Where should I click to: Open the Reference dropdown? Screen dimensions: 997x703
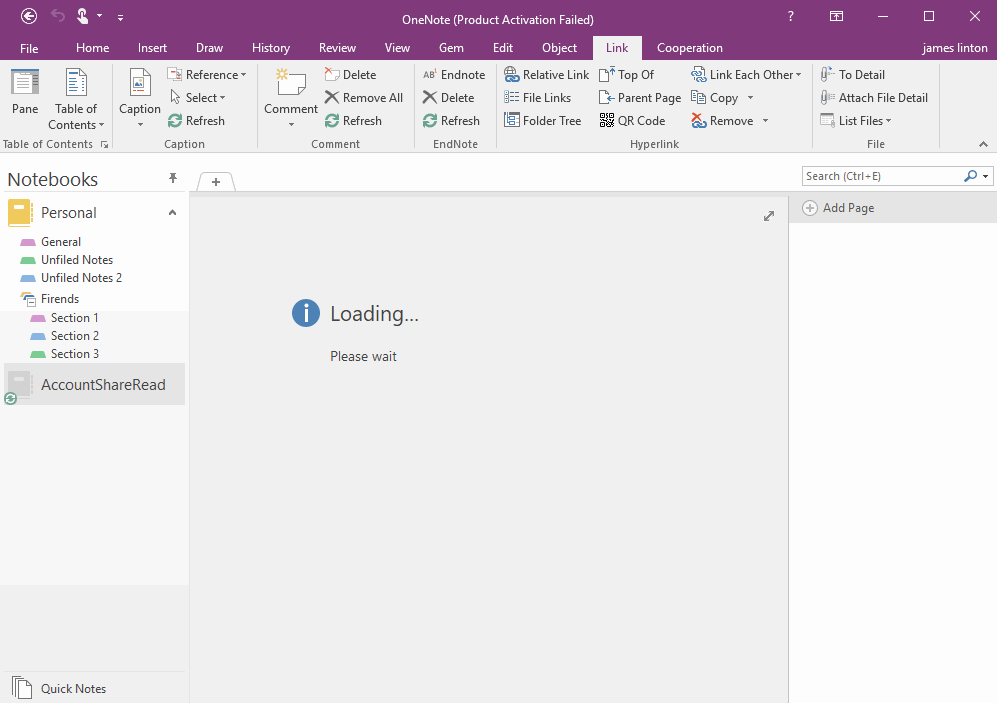(208, 73)
